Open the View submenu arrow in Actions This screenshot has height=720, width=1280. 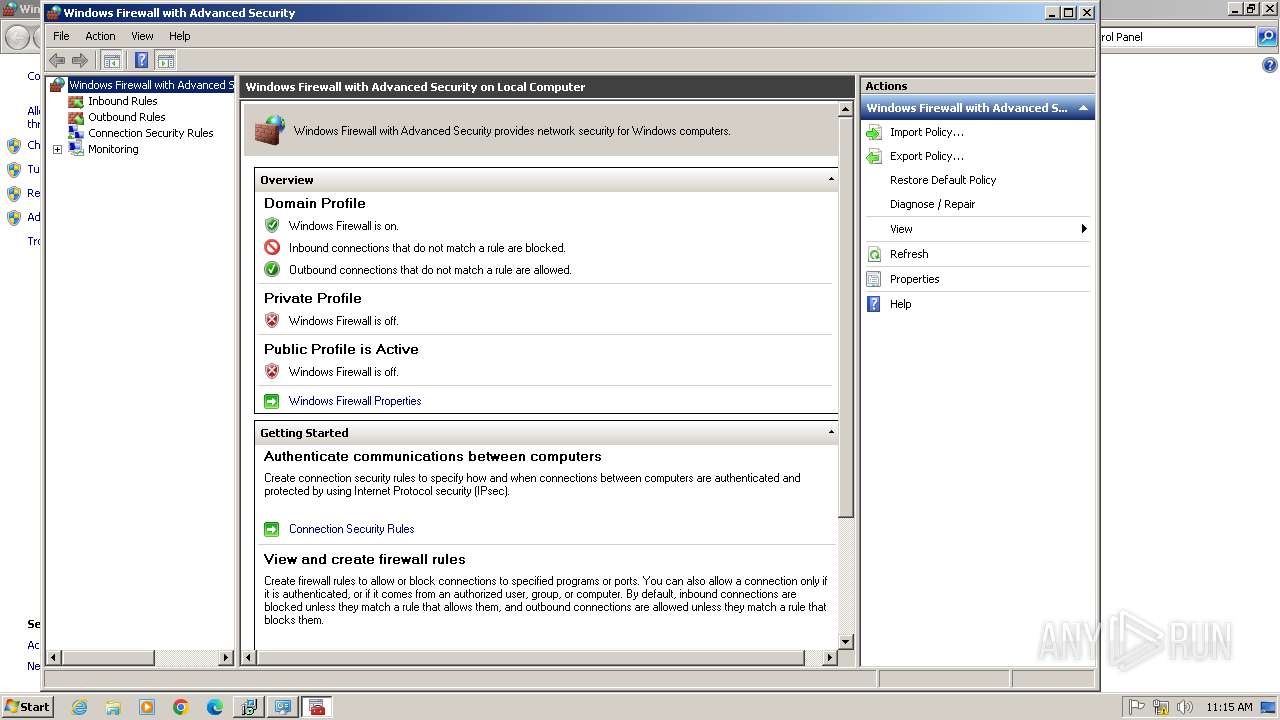1084,229
